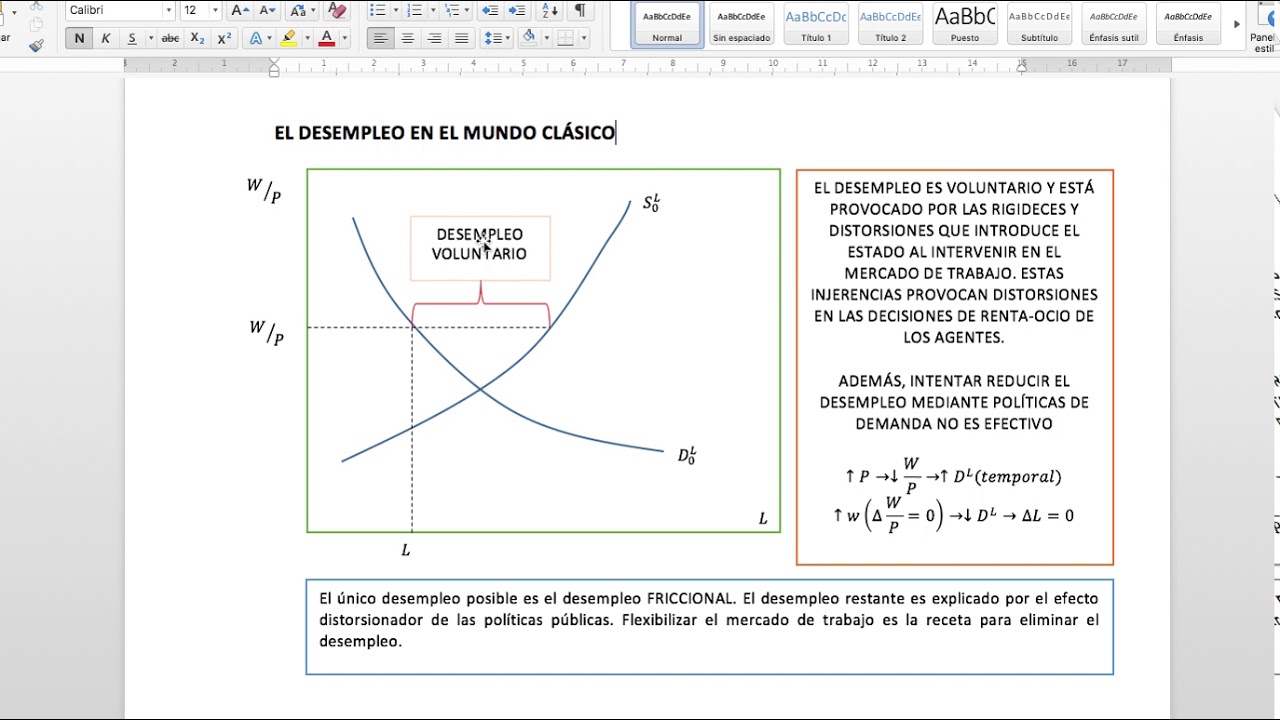Viewport: 1280px width, 720px height.
Task: Click the multilevel list icon
Action: point(452,10)
